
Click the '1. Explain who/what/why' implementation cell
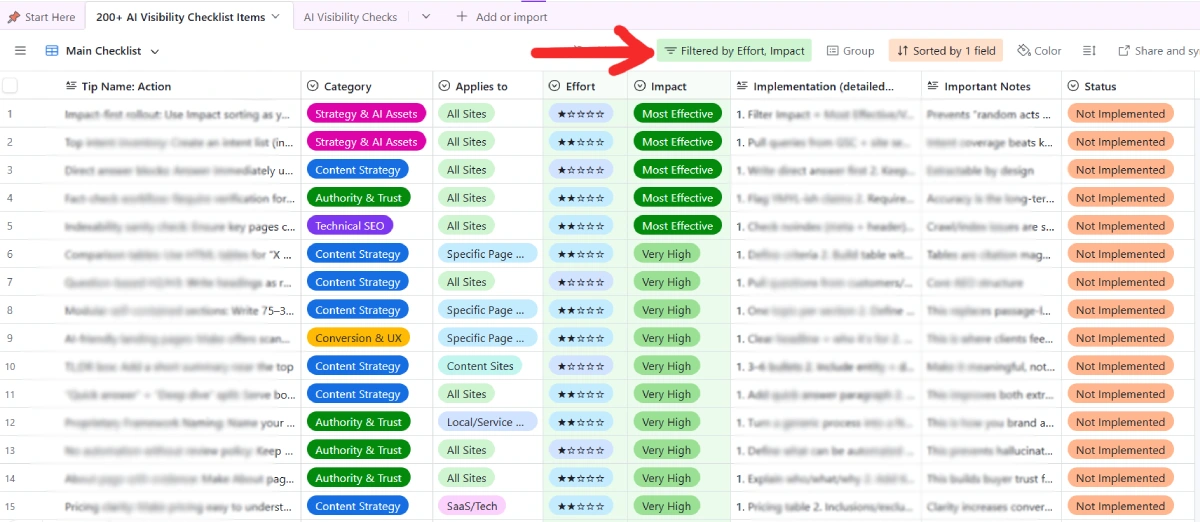(826, 478)
